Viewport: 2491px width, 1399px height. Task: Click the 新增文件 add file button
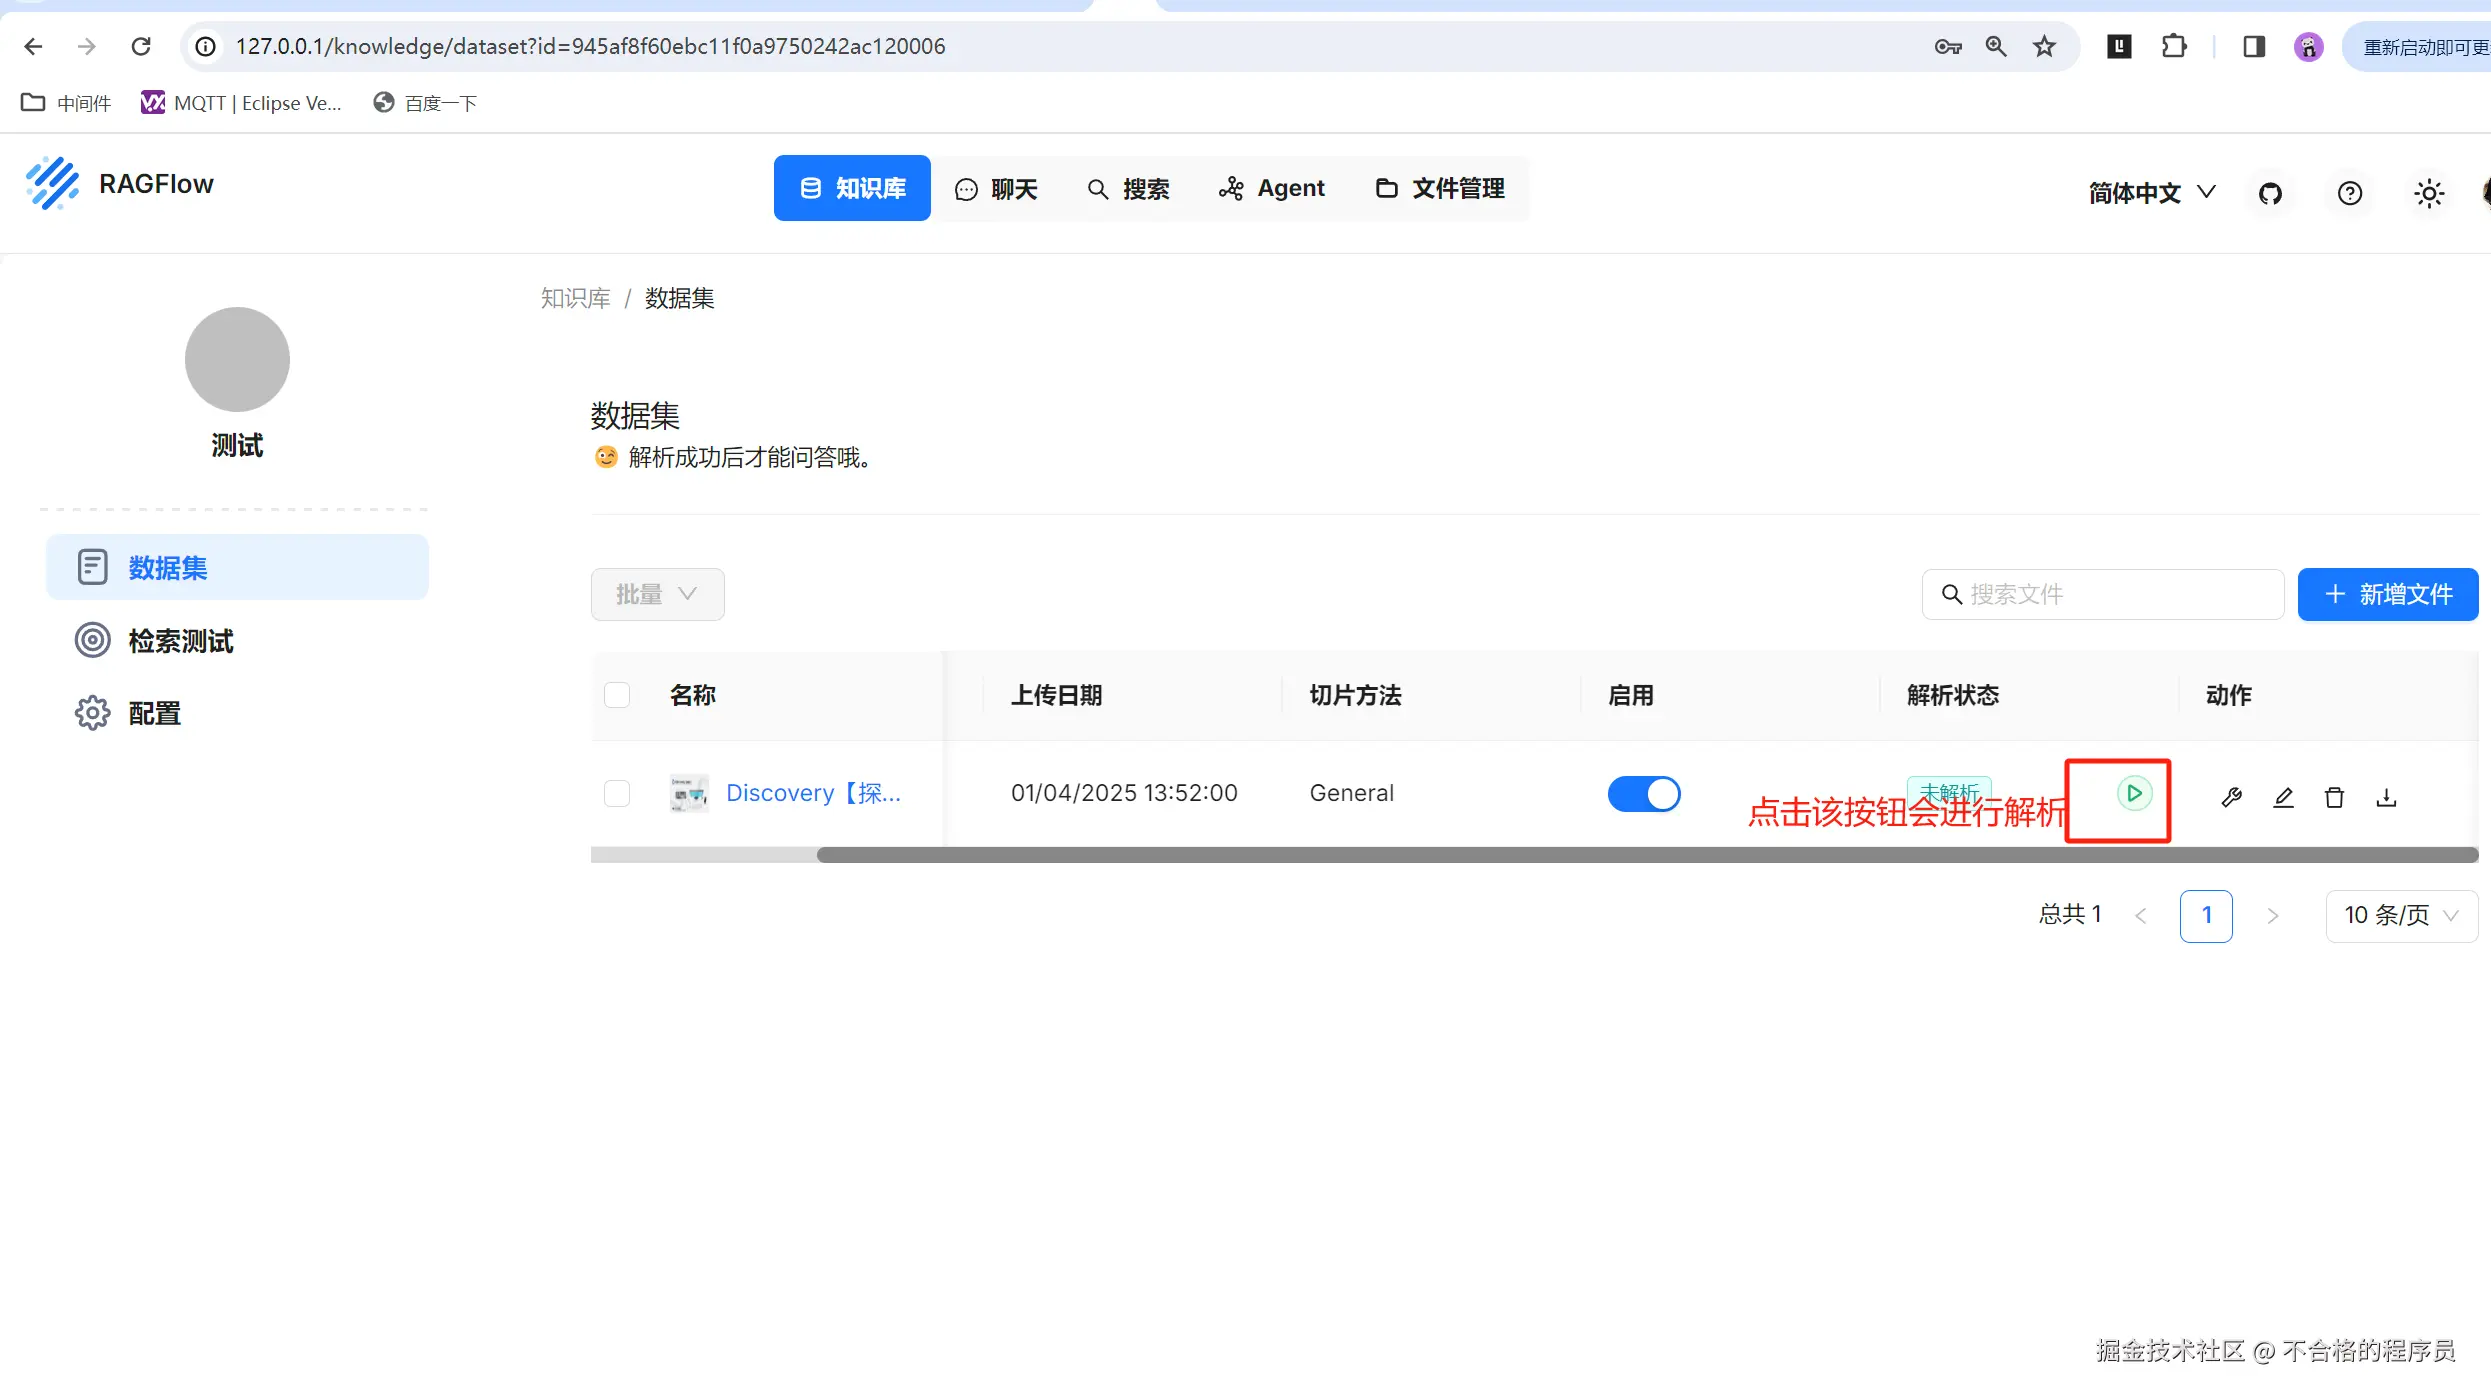2387,594
